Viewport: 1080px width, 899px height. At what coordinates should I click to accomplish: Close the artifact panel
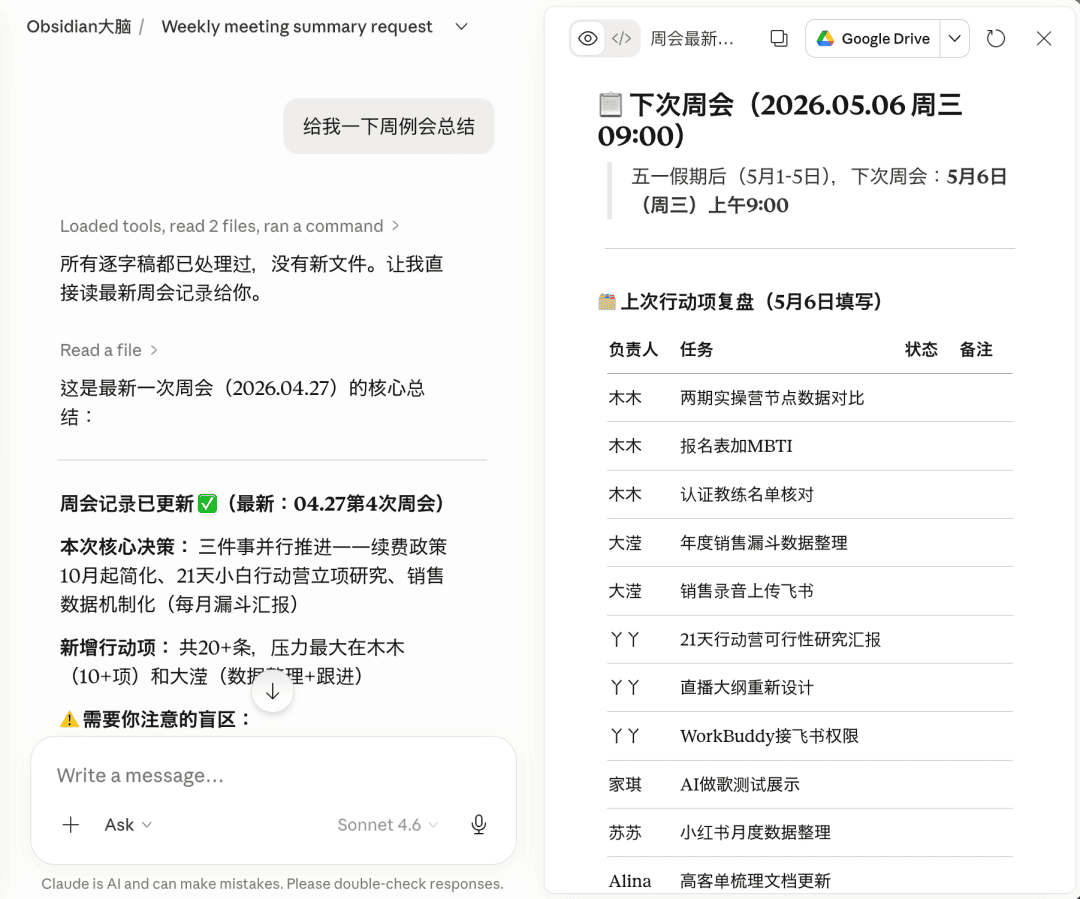1044,39
